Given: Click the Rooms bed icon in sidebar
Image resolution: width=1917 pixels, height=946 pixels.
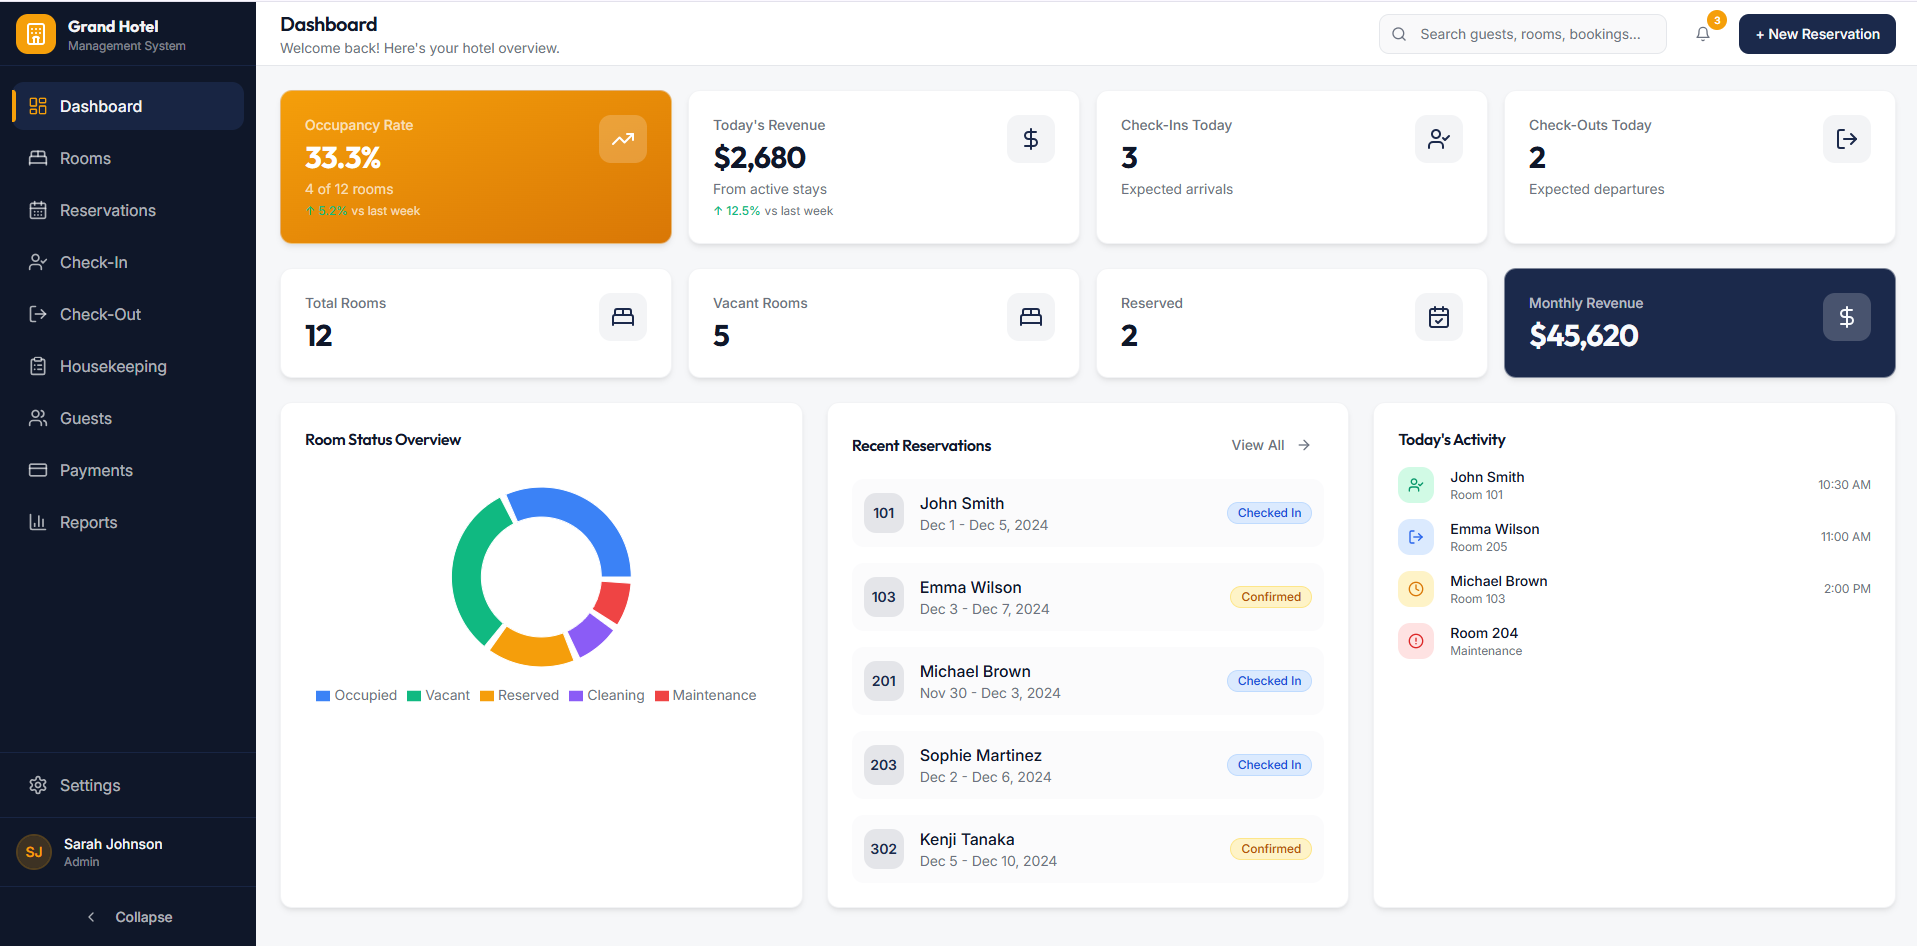Looking at the screenshot, I should [38, 158].
